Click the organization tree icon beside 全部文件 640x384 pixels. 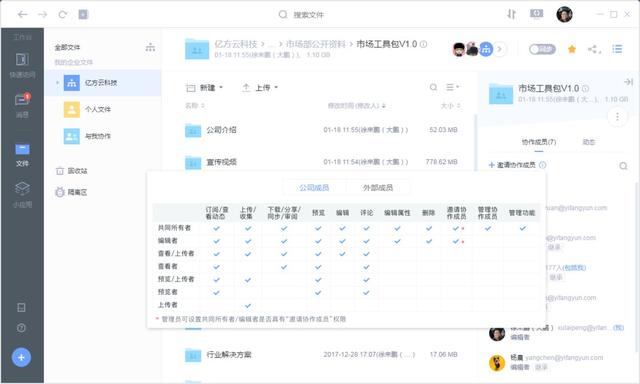click(x=150, y=47)
